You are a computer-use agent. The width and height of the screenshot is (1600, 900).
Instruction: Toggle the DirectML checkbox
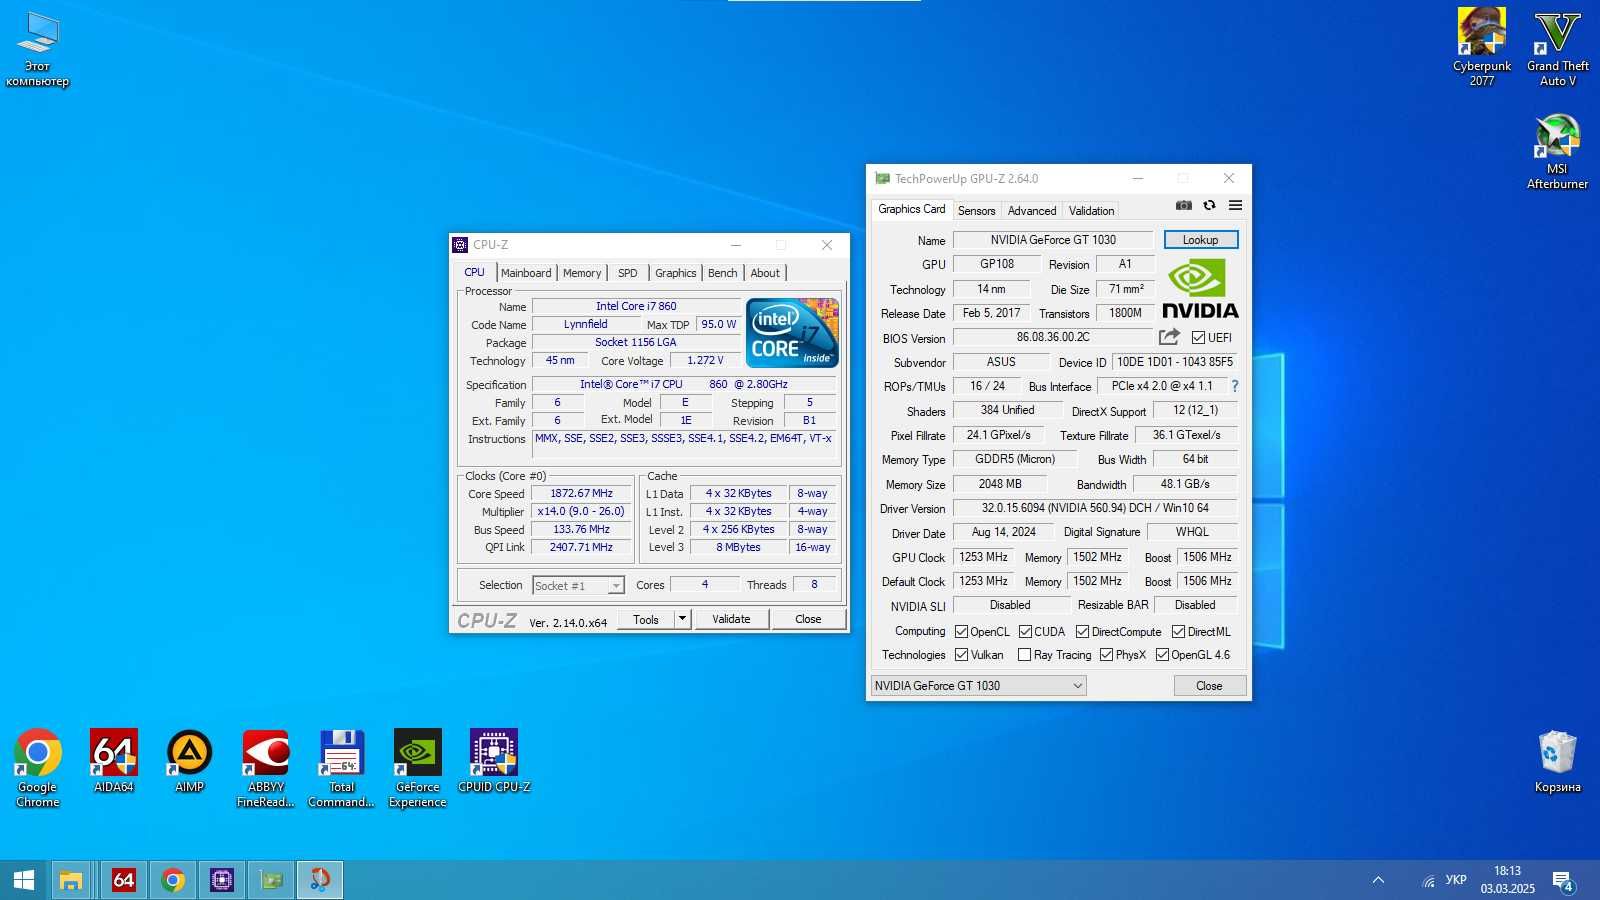pyautogui.click(x=1178, y=632)
